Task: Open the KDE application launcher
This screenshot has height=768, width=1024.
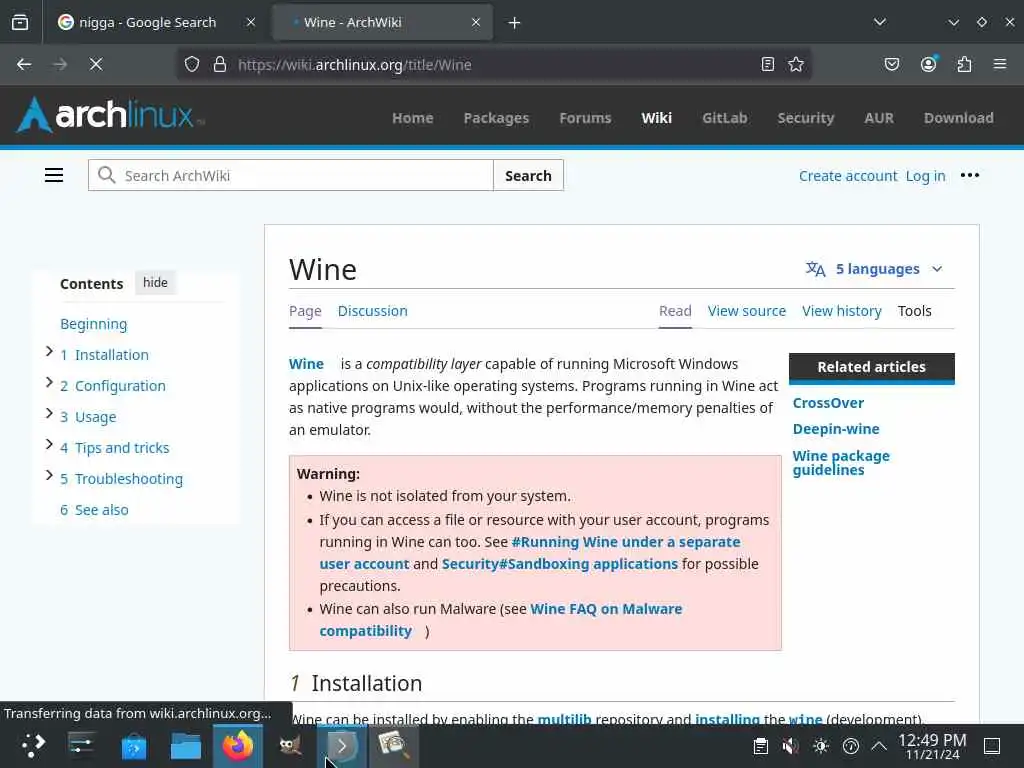Action: pyautogui.click(x=32, y=746)
